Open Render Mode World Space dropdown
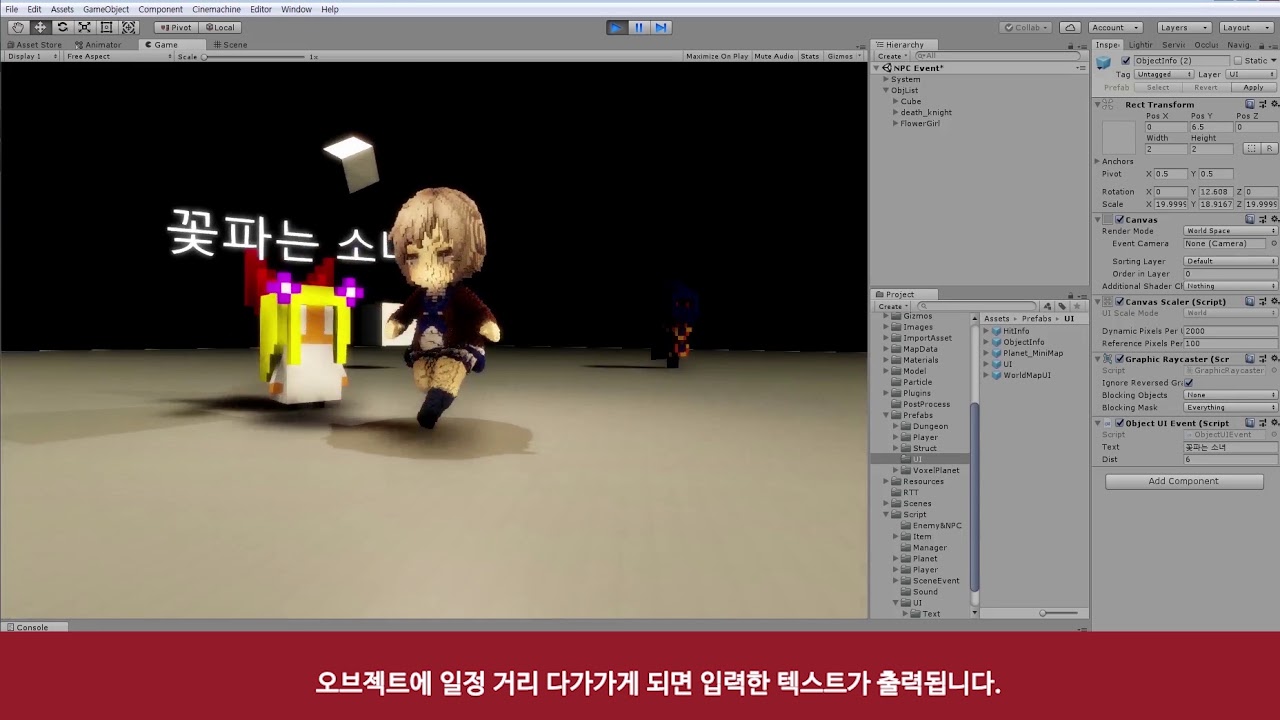The width and height of the screenshot is (1280, 720). coord(1231,231)
